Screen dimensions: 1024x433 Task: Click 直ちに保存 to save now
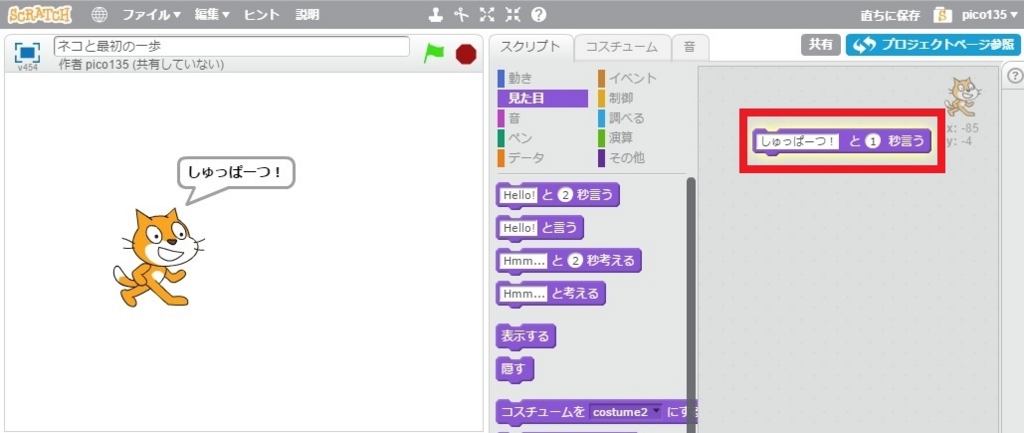[891, 14]
